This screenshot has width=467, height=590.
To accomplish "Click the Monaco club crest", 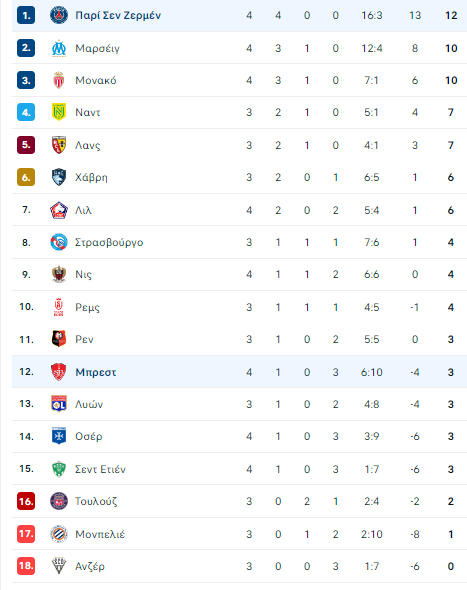I will point(59,80).
